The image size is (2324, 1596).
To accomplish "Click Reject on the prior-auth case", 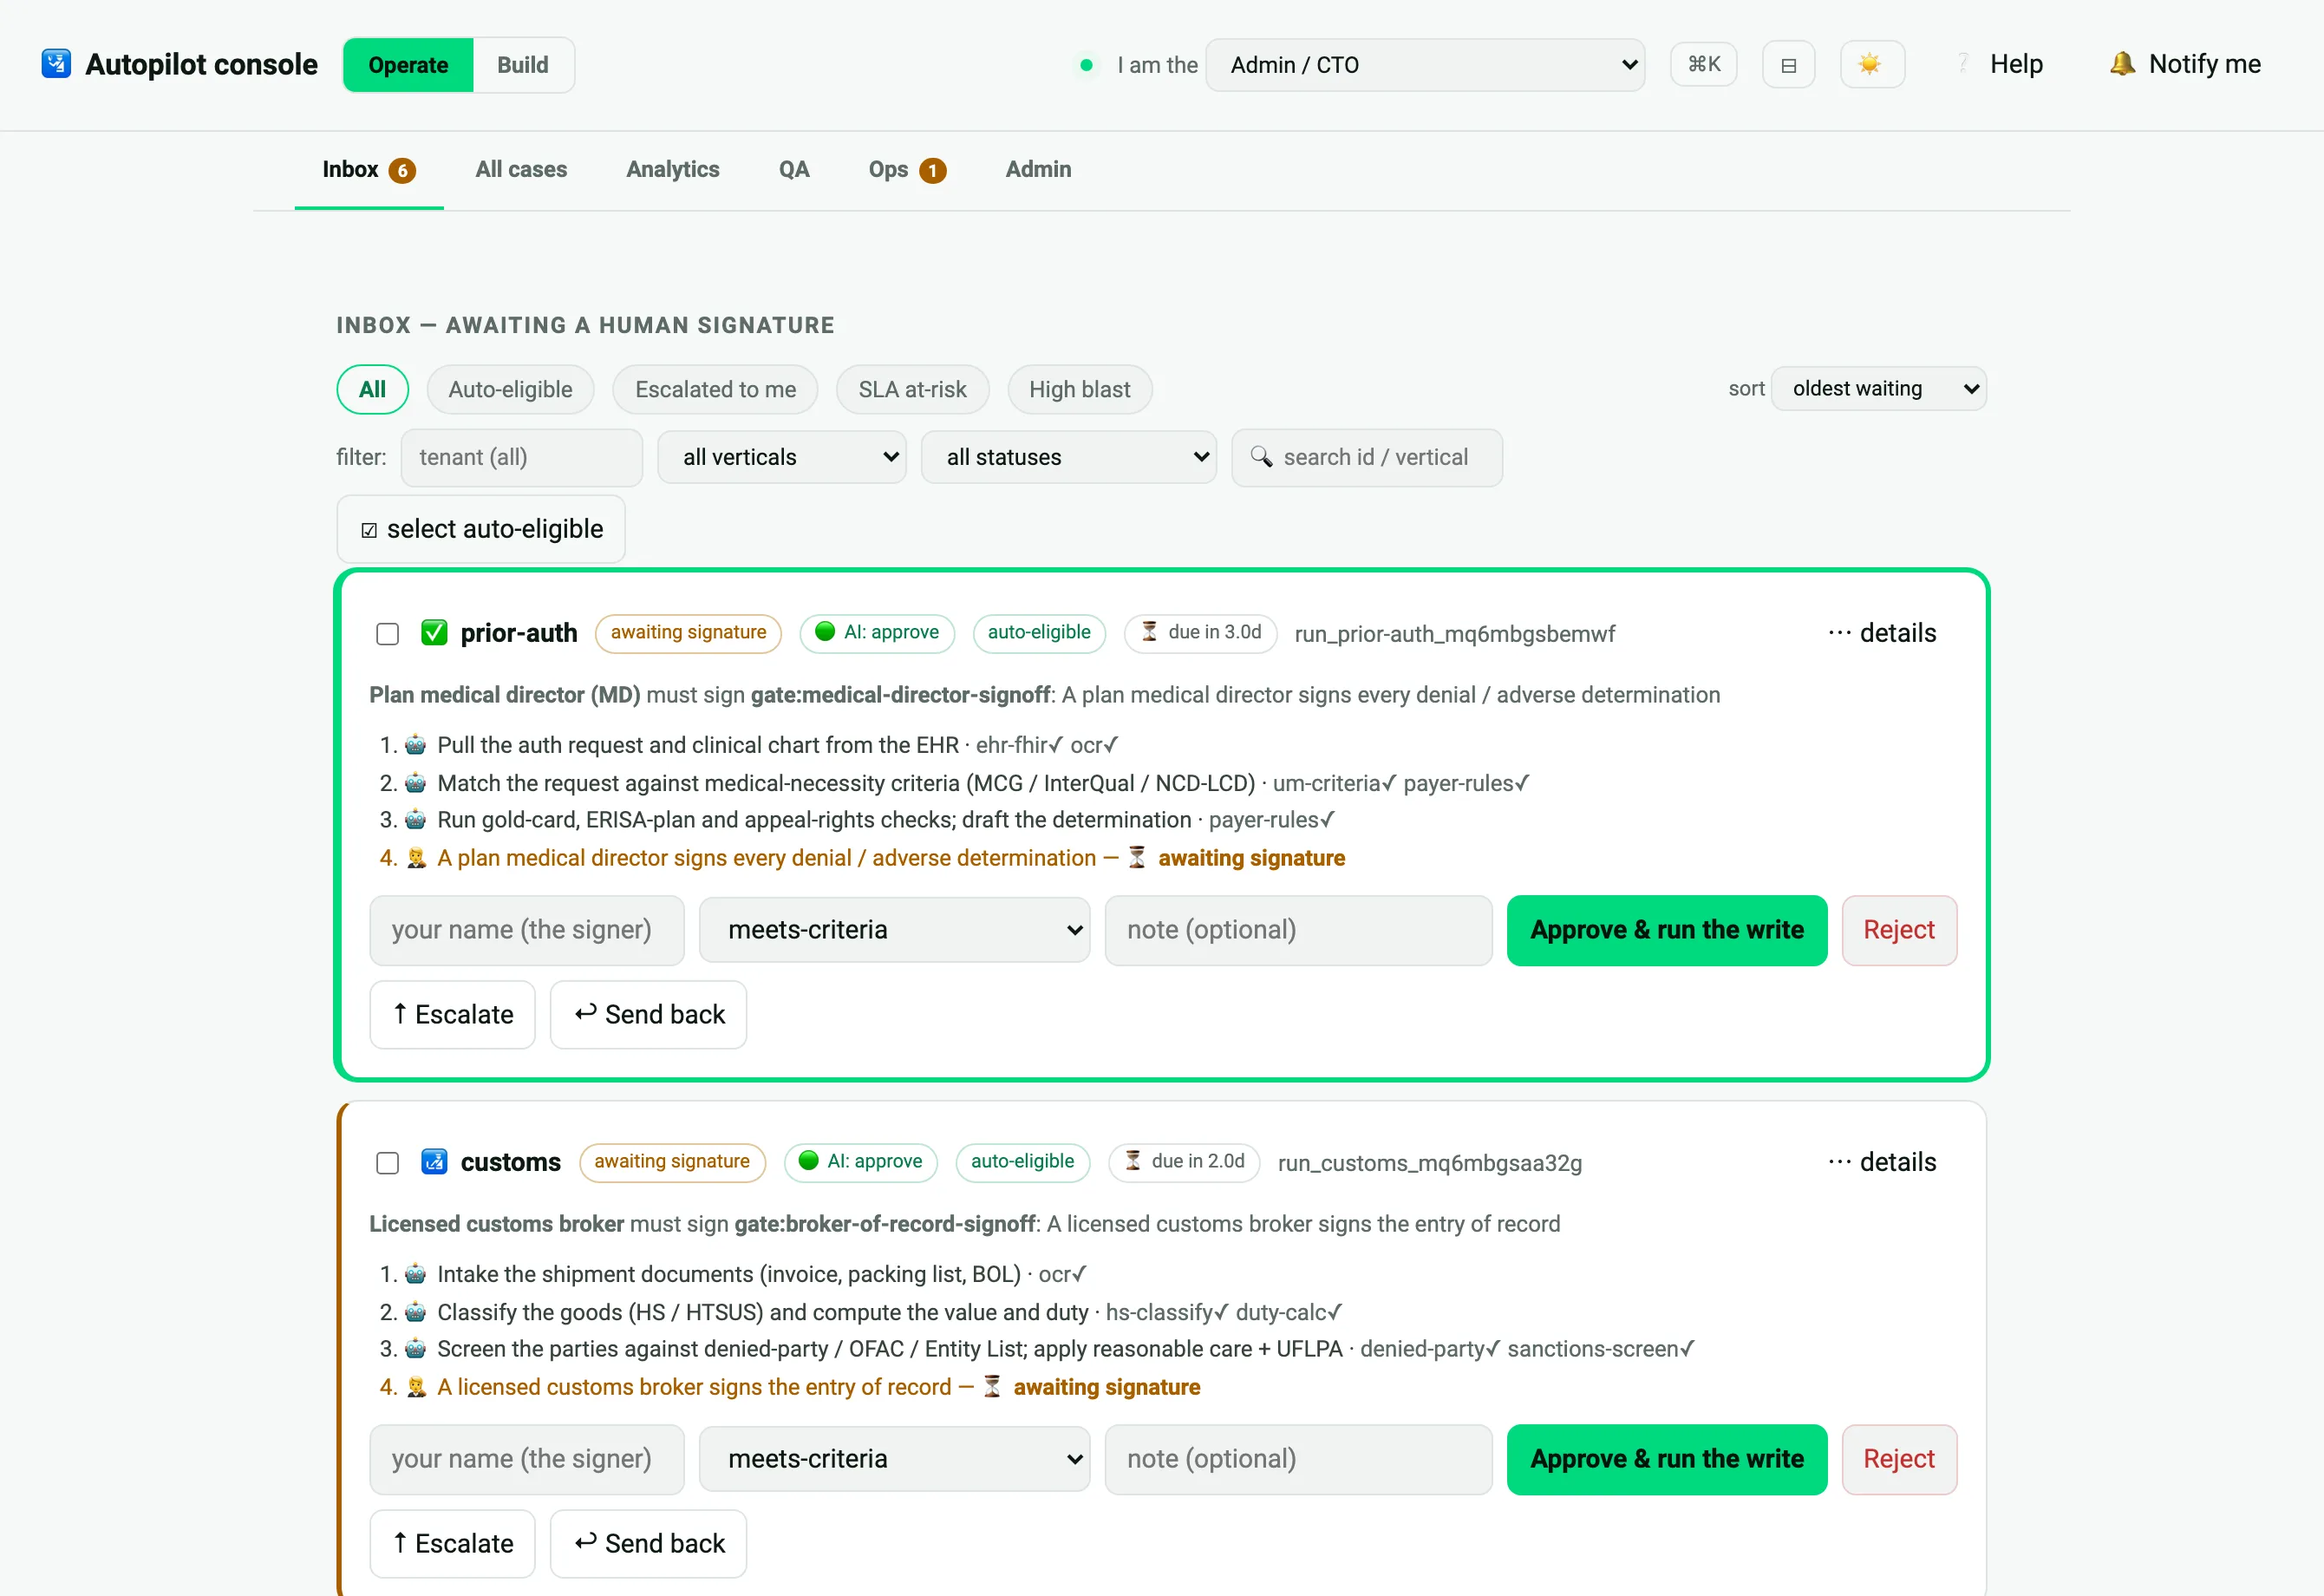I will click(x=1899, y=930).
